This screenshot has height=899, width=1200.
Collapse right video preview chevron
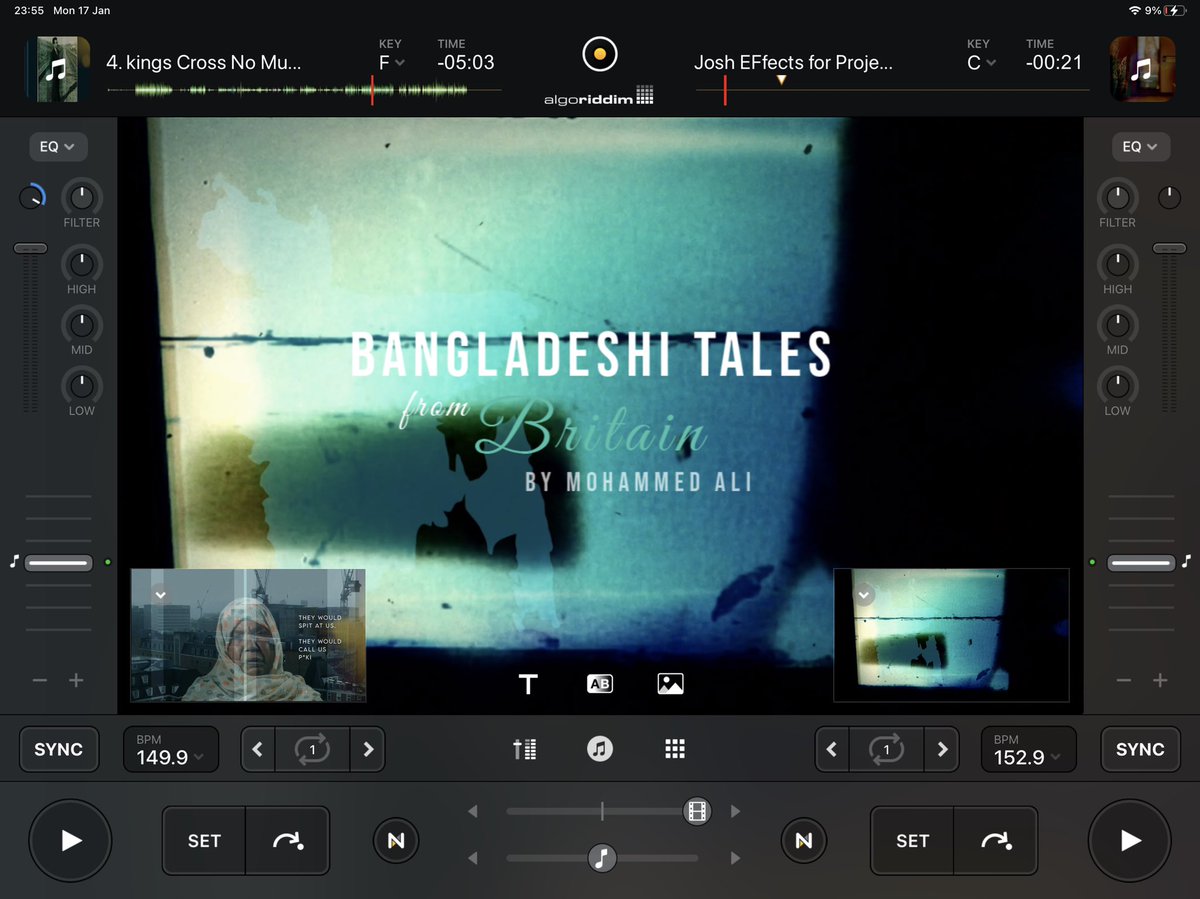tap(865, 594)
